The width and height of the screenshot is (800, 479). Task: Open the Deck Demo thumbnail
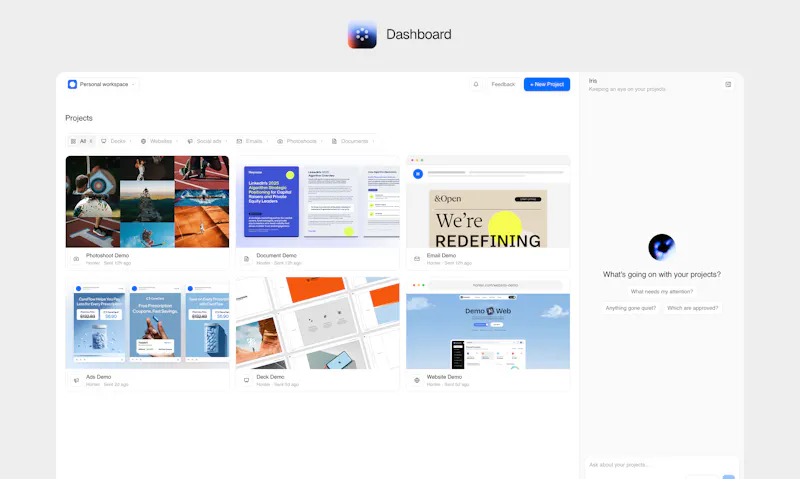[x=318, y=323]
